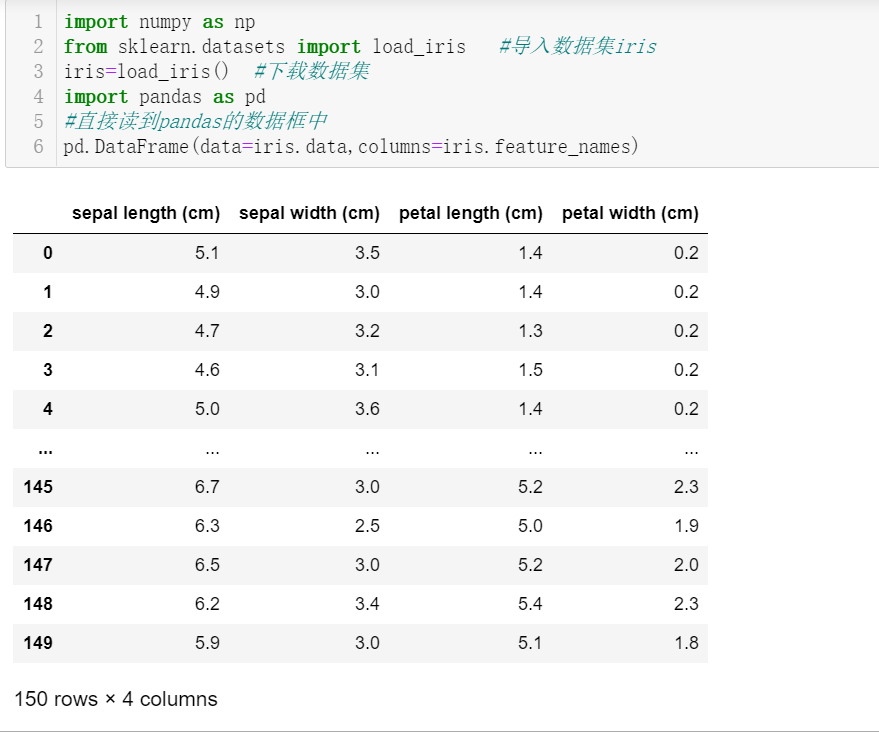The height and width of the screenshot is (732, 879).
Task: Click sepal width value 3.0 in row 1
Action: [x=367, y=292]
